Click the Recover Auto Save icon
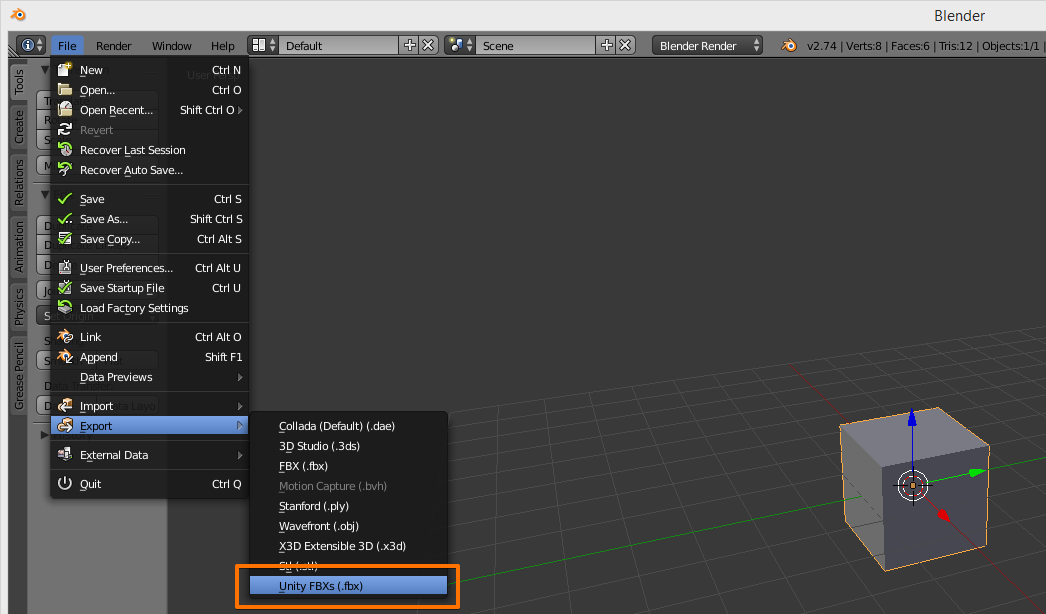Image resolution: width=1046 pixels, height=614 pixels. tap(65, 170)
